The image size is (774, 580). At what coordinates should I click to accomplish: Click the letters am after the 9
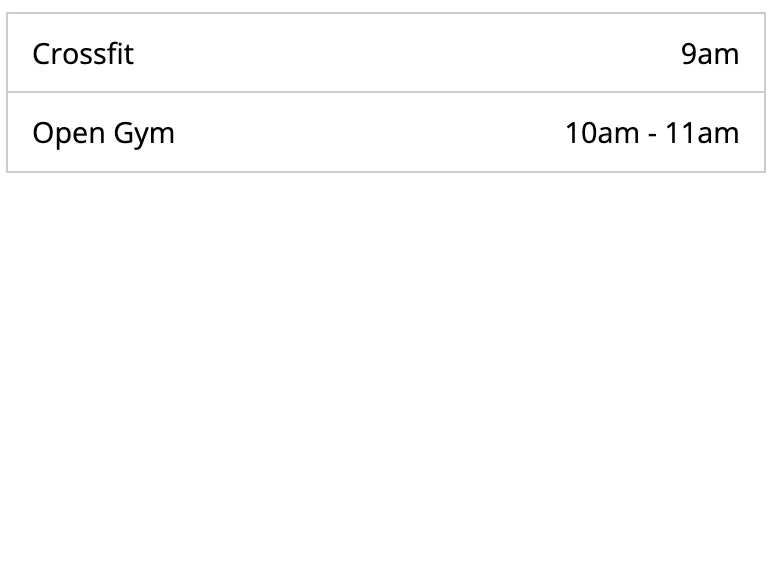(x=718, y=56)
